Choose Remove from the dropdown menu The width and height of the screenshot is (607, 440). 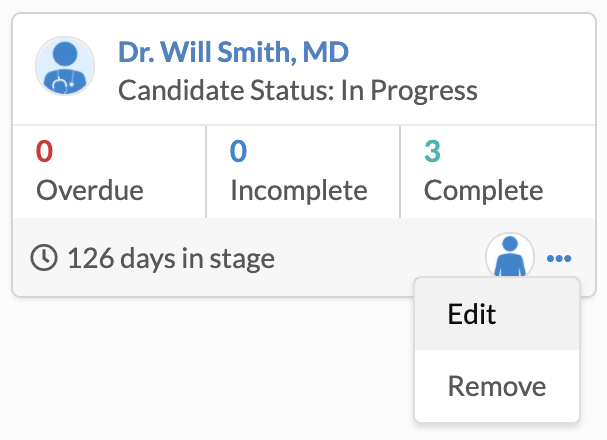coord(497,386)
